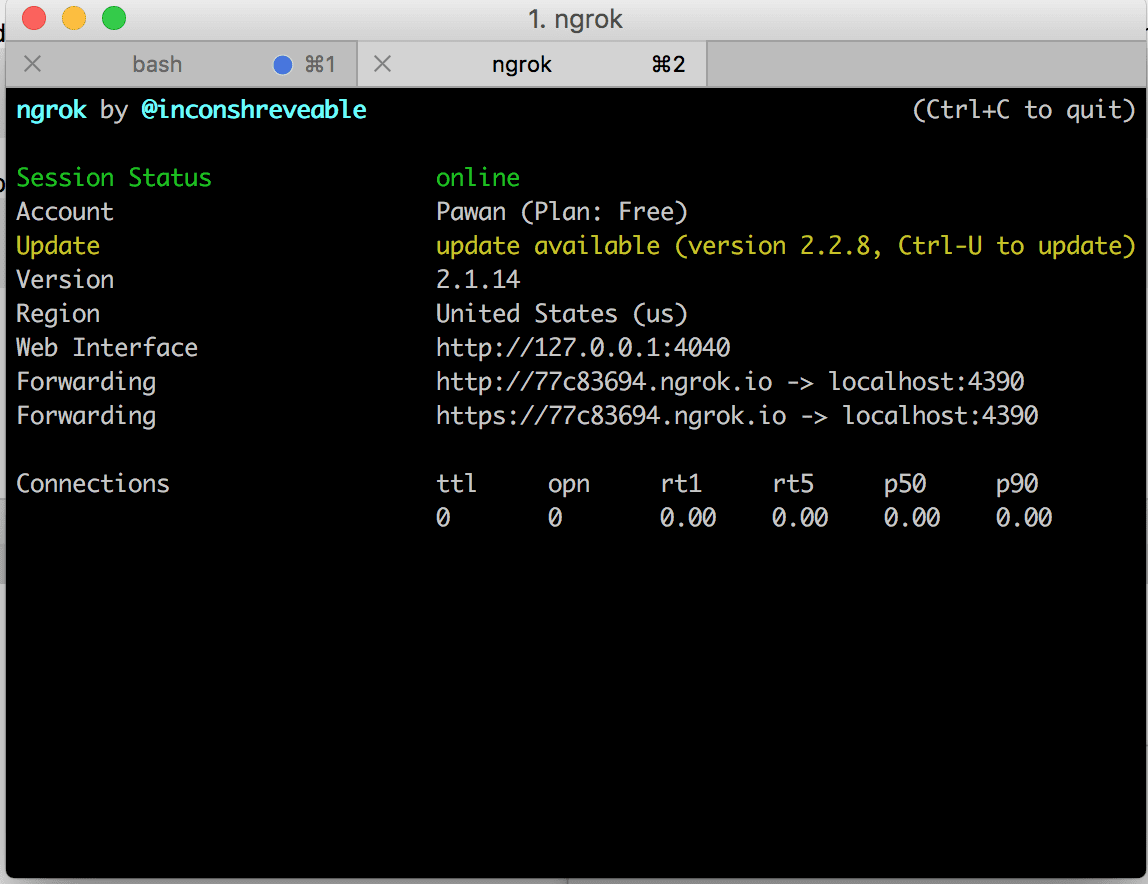
Task: Open the Web Interface URL http://127.0.0.1:4040
Action: tap(583, 348)
